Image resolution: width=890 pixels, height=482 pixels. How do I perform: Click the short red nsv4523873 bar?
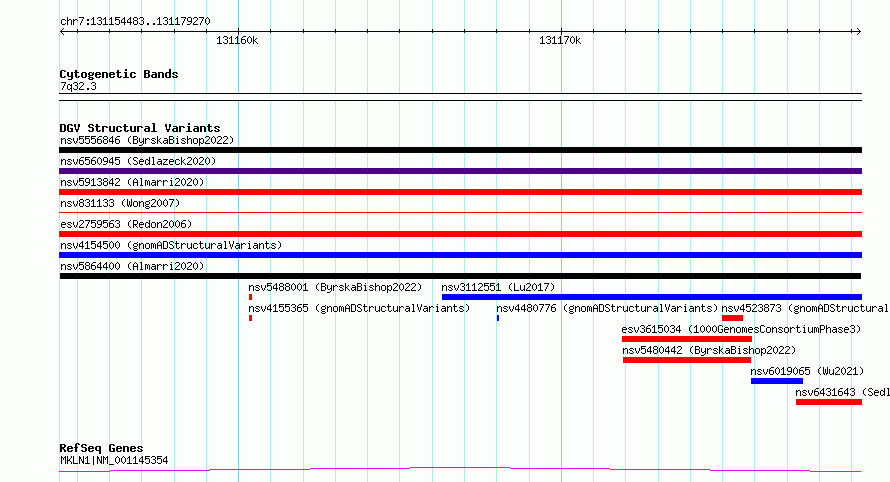click(x=732, y=318)
